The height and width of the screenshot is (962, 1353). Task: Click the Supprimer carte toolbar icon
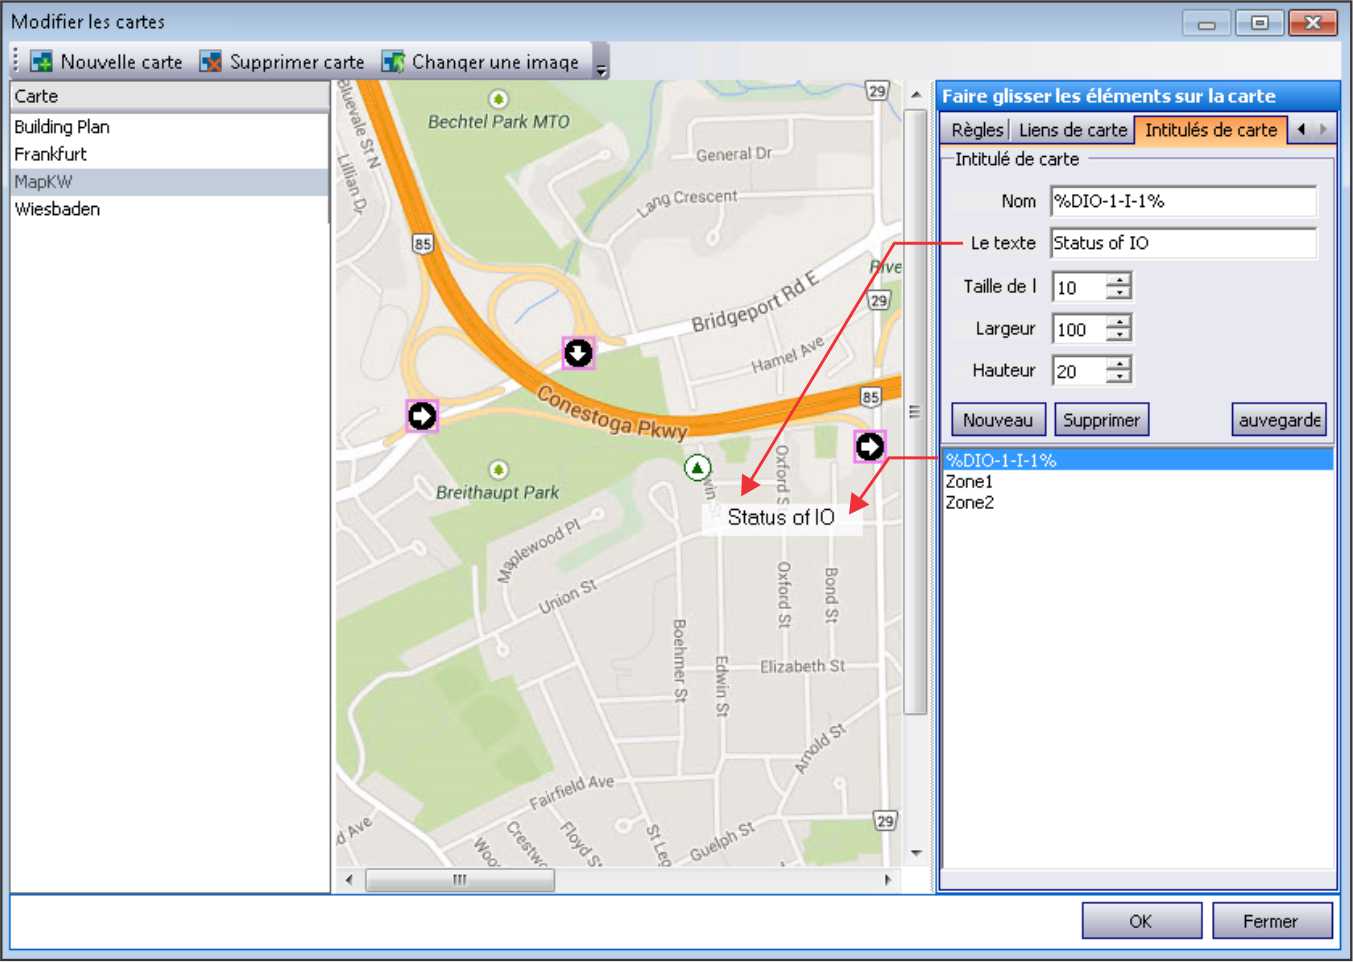210,62
